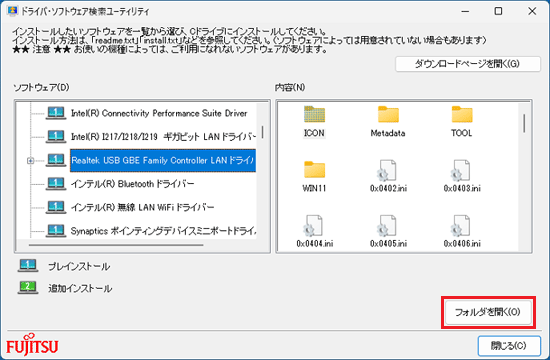
Task: Select the ICON folder icon
Action: [314, 114]
